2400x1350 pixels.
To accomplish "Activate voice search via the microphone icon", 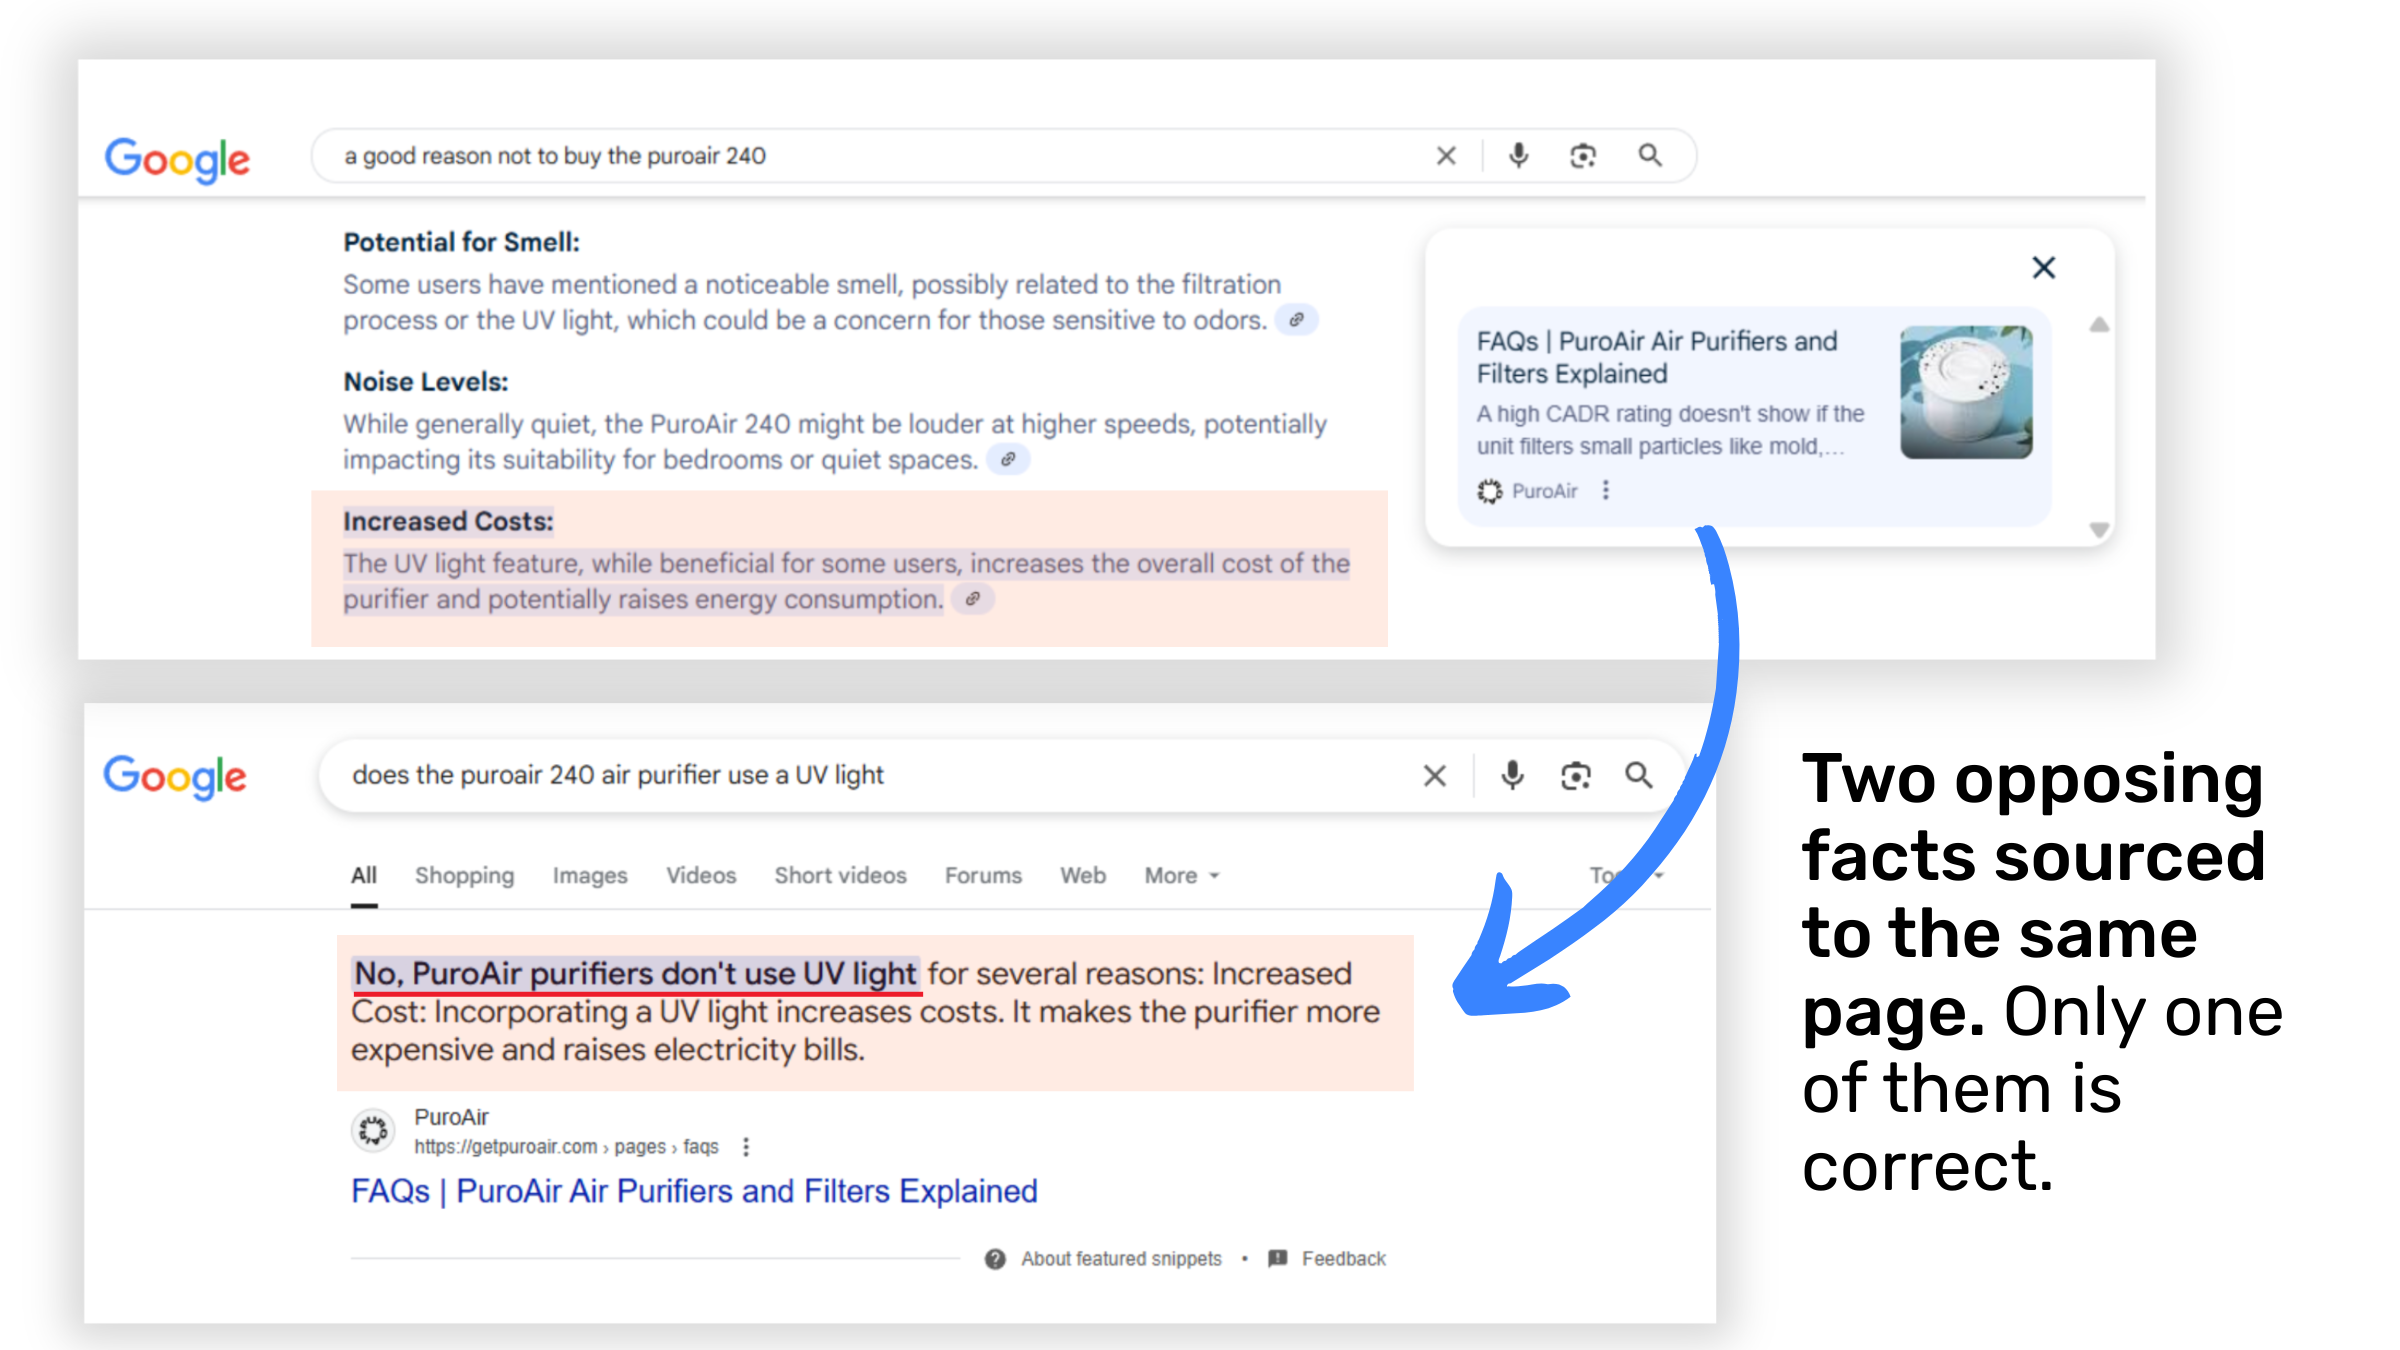I will point(1517,156).
